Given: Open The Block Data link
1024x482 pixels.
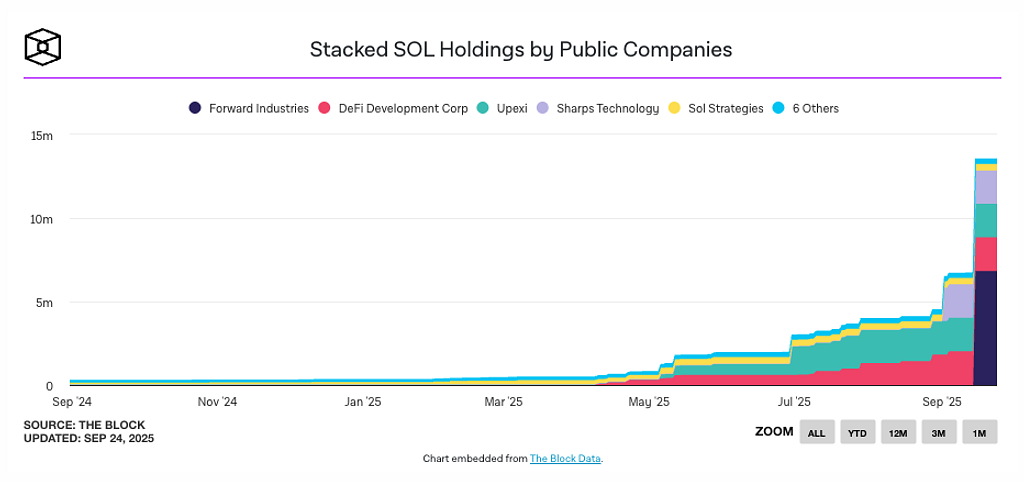Looking at the screenshot, I should (x=565, y=458).
